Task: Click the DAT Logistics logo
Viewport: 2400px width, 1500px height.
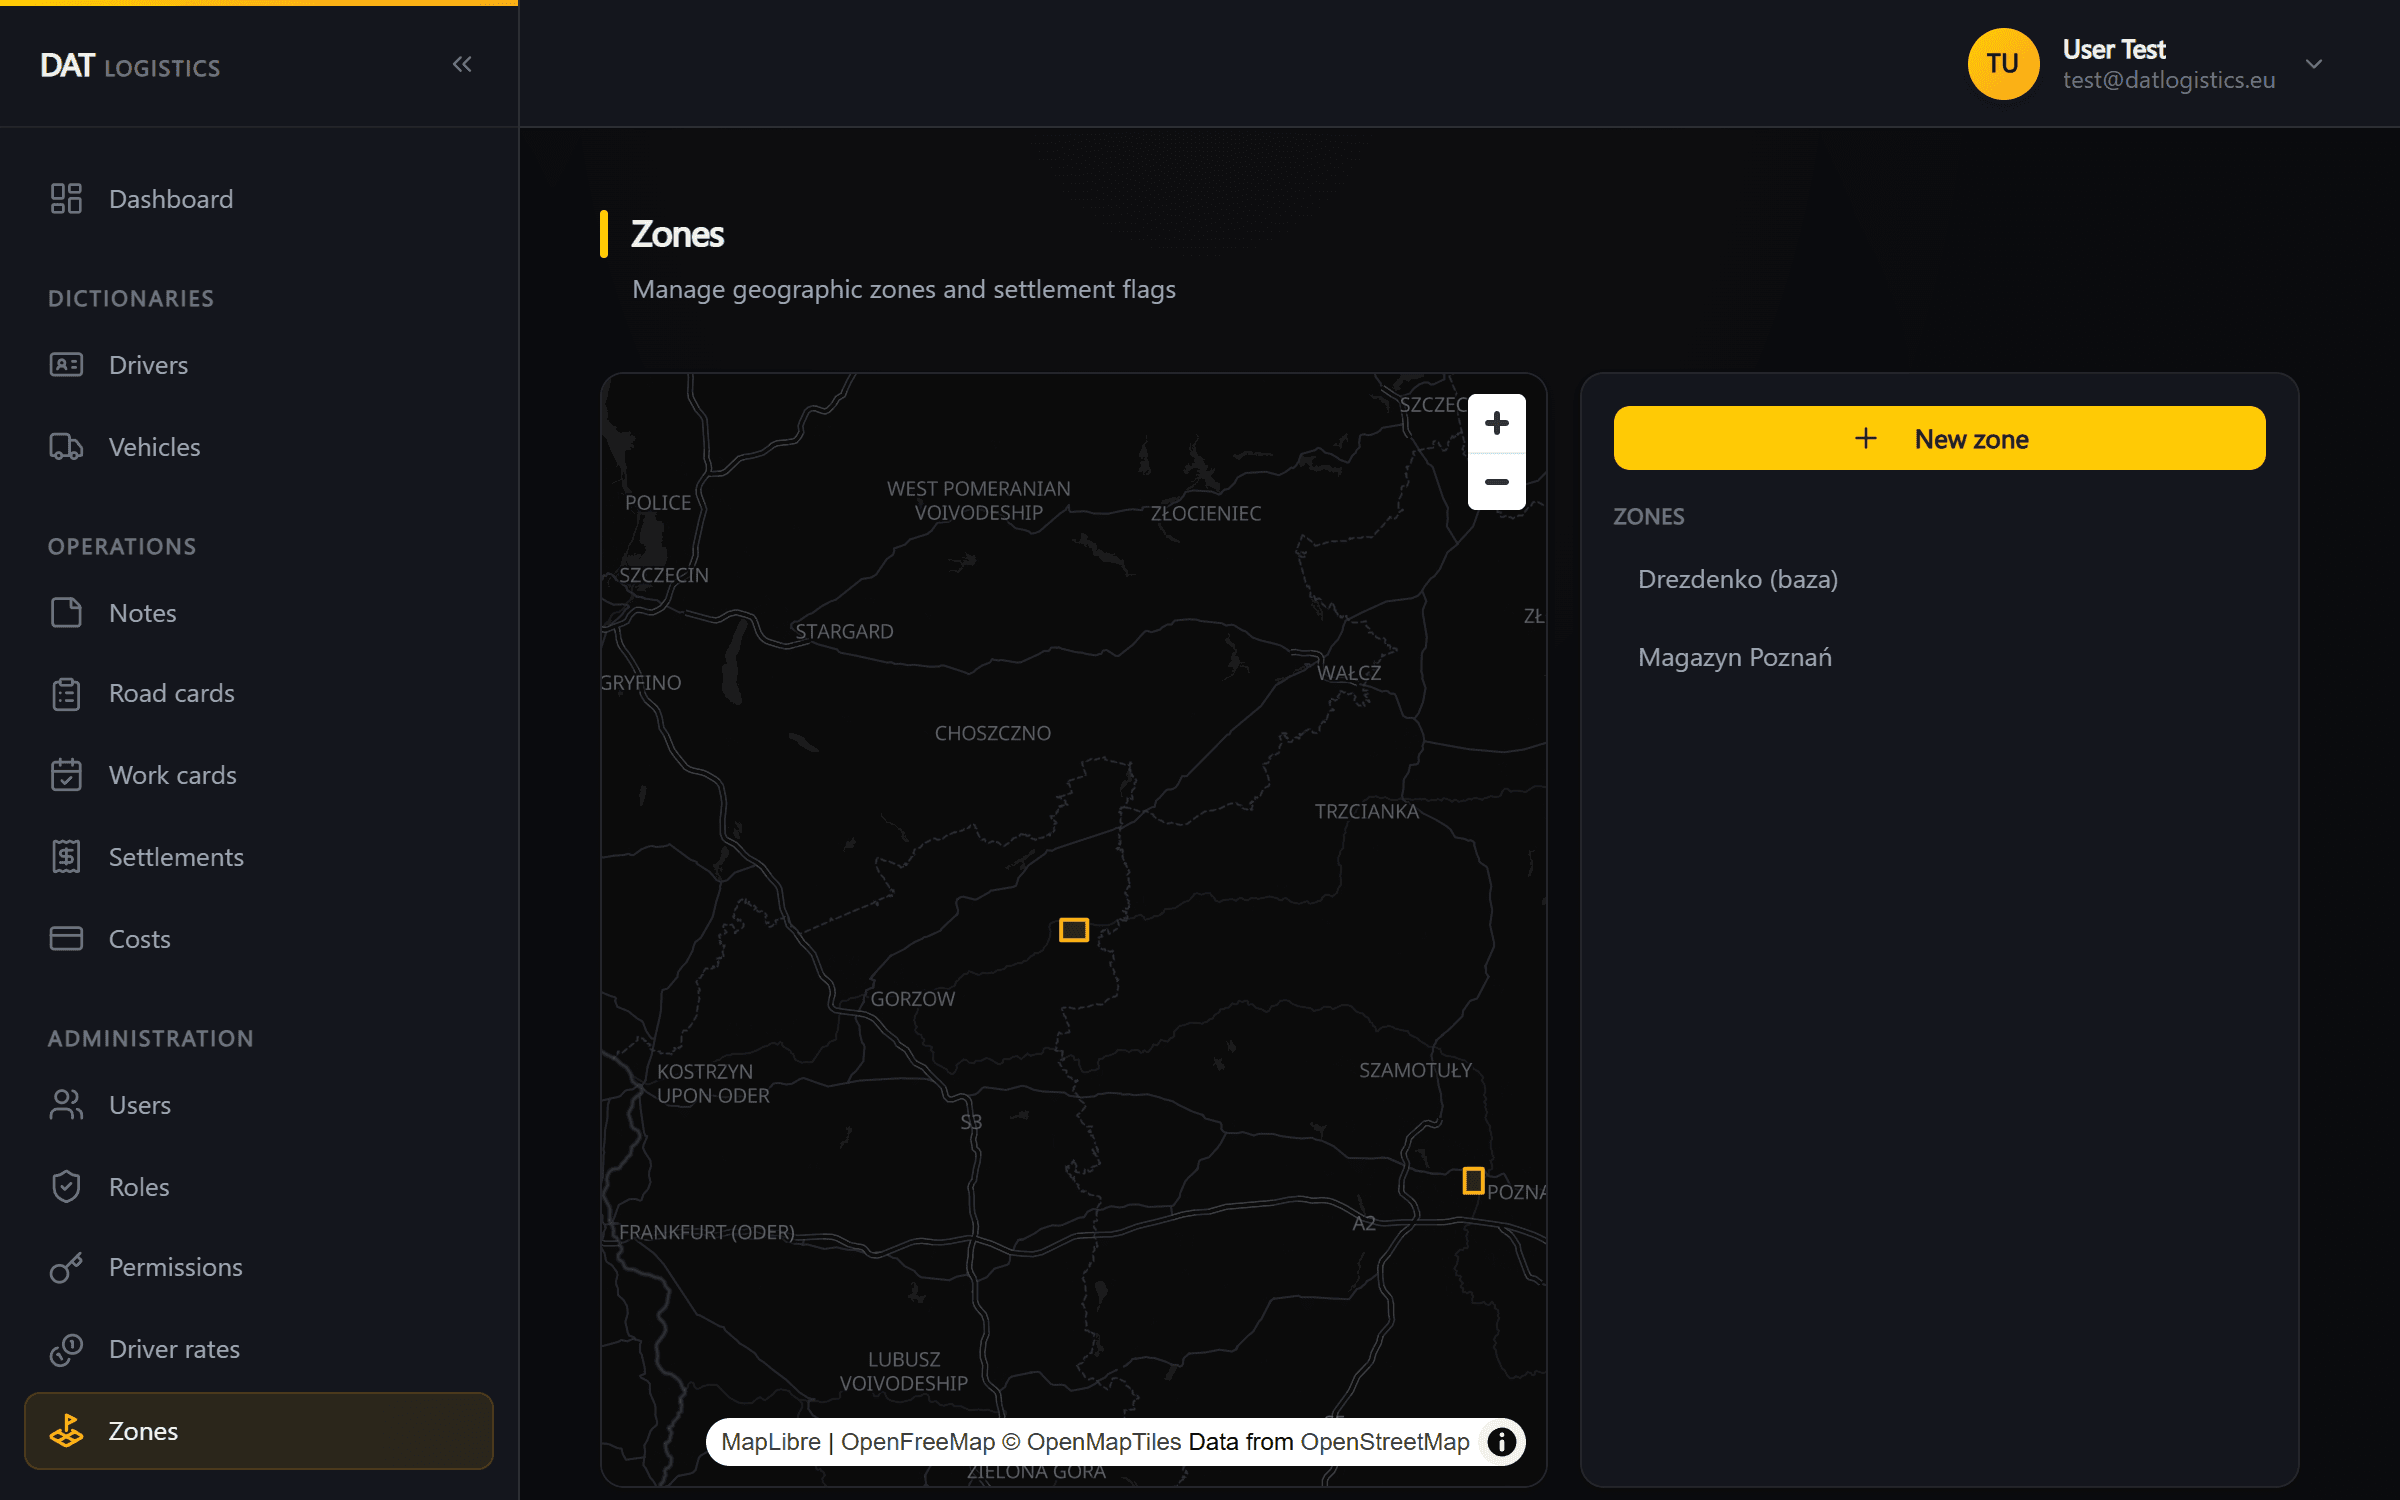Action: pyautogui.click(x=130, y=66)
